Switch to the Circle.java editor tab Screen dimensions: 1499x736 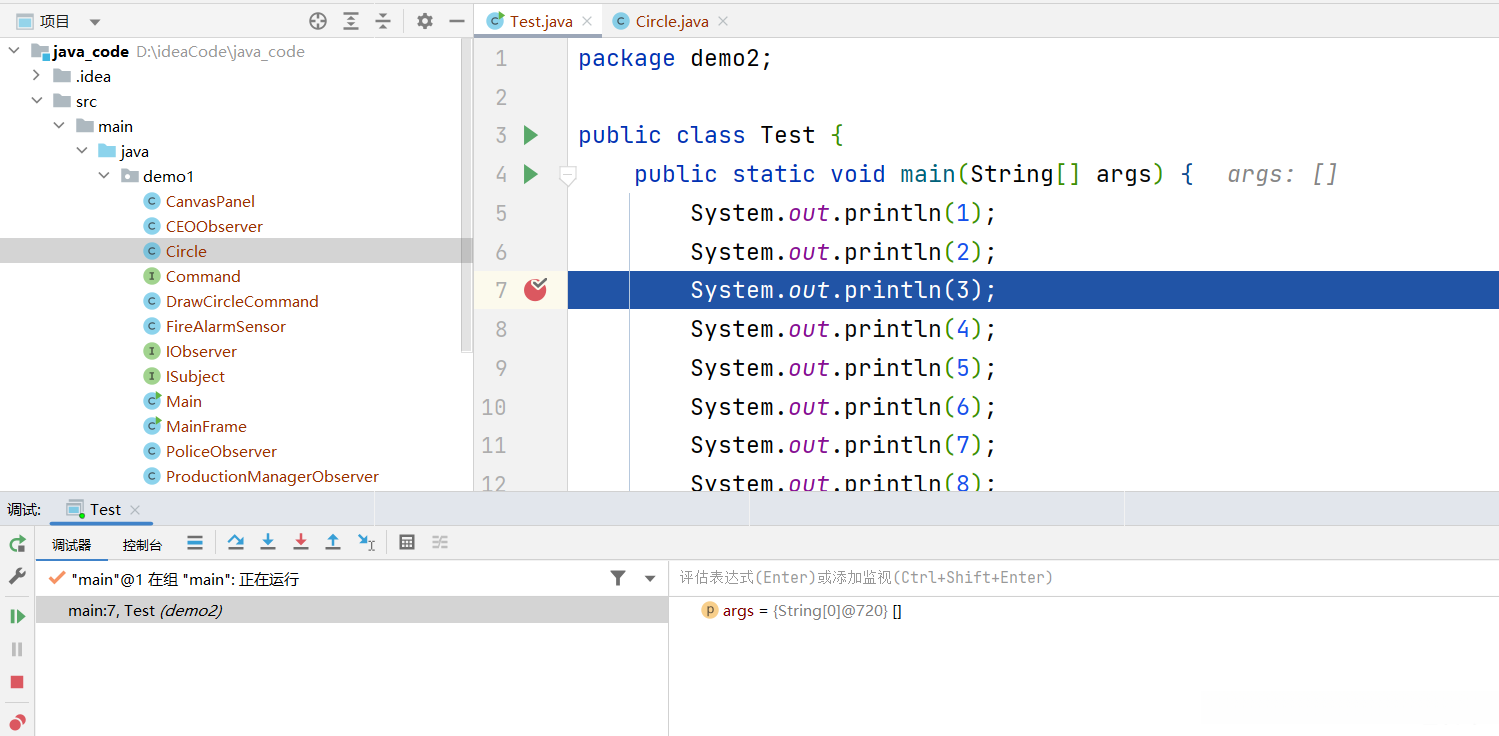(x=672, y=21)
